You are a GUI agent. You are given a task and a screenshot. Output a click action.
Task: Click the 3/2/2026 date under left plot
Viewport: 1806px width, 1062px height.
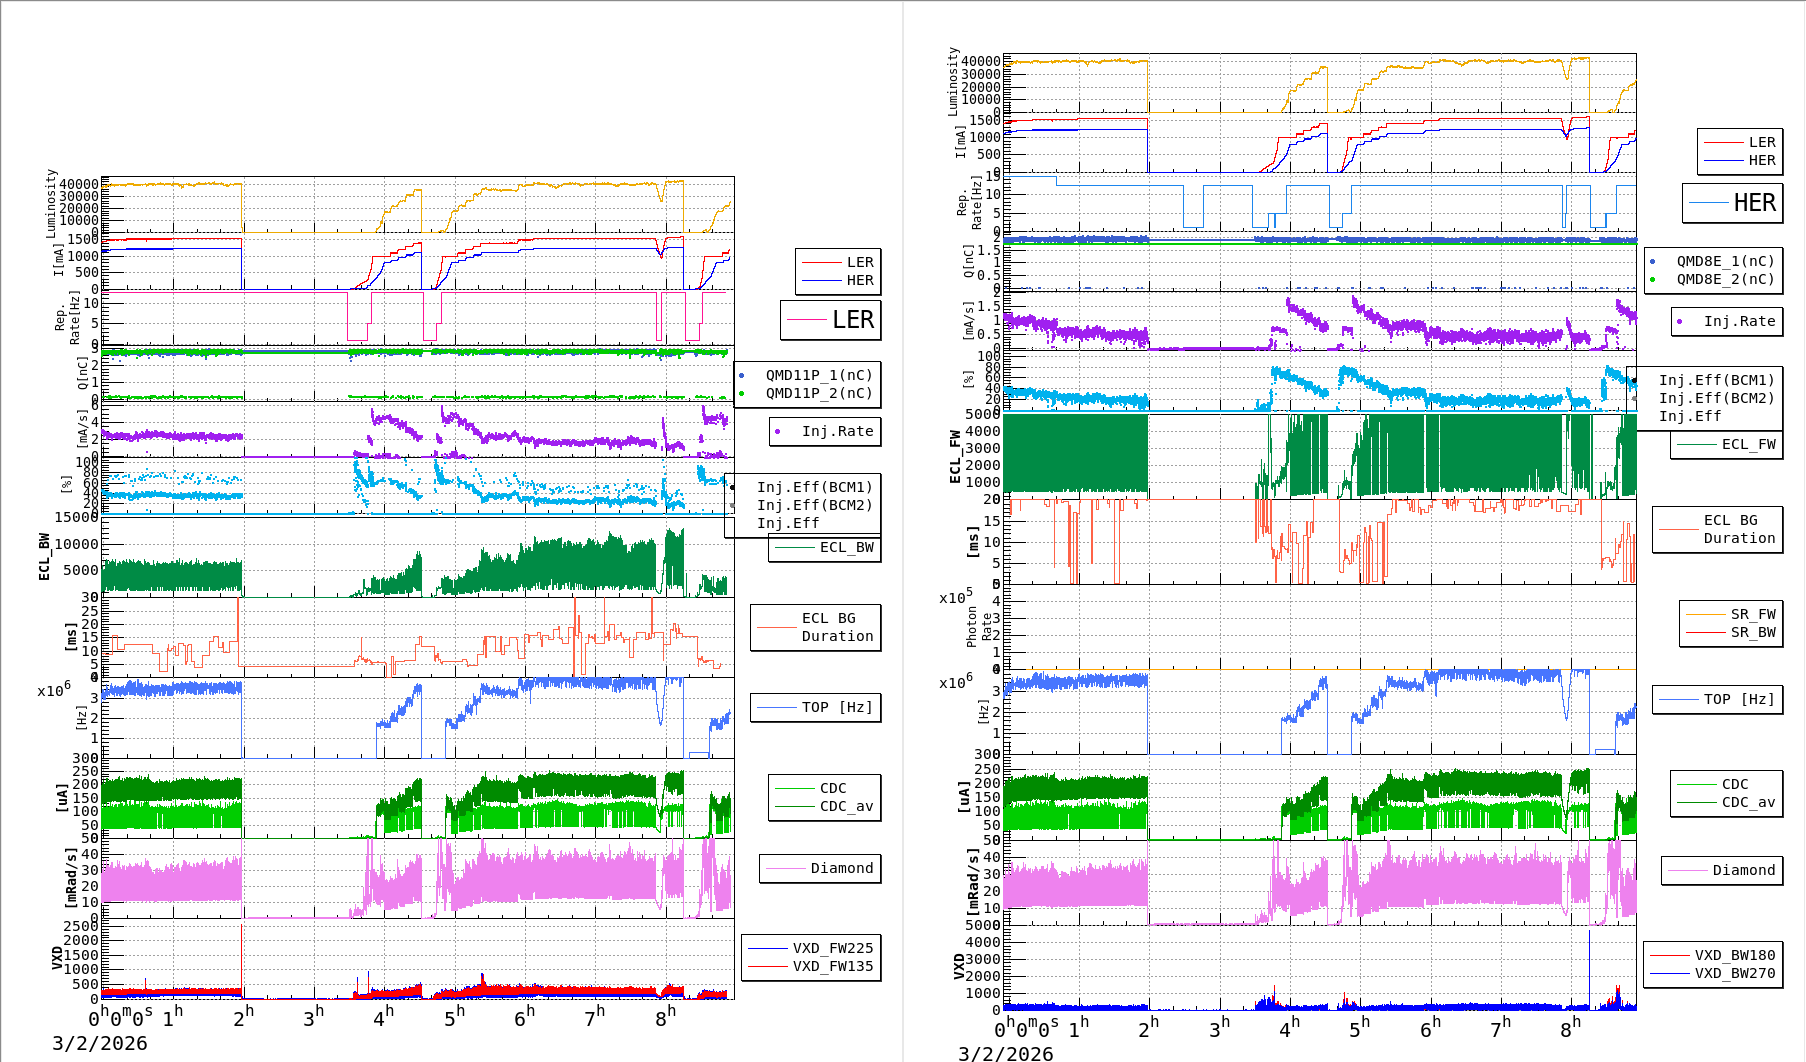[100, 1043]
